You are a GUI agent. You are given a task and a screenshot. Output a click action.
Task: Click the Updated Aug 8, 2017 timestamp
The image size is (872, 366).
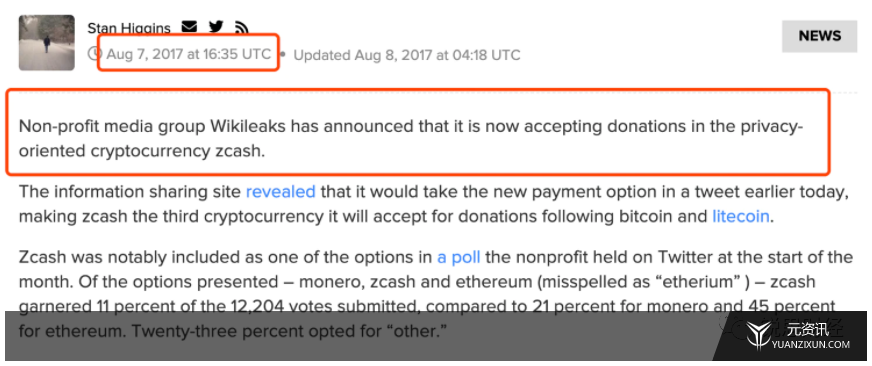coord(407,55)
